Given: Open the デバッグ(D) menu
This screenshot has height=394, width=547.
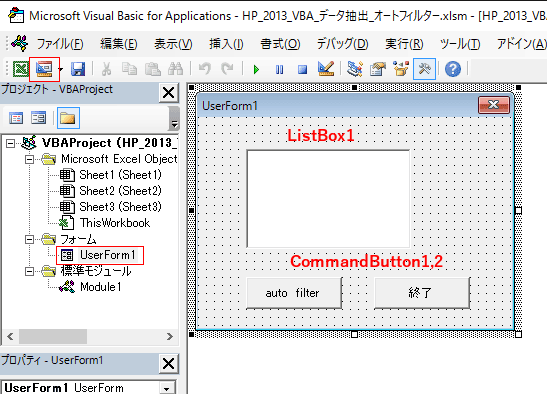Looking at the screenshot, I should [342, 44].
